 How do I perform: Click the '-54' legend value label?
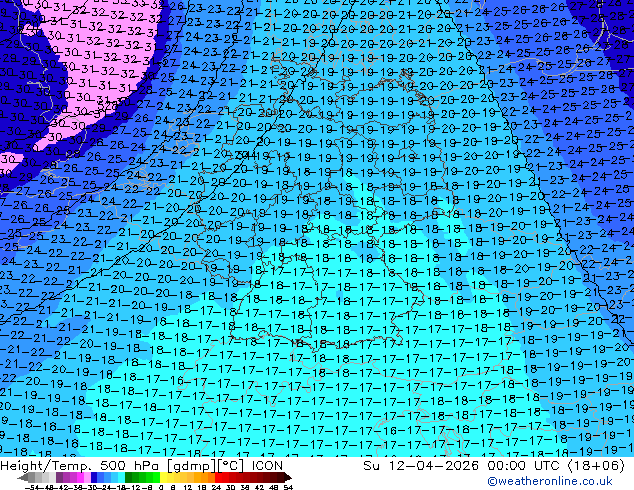(x=32, y=488)
